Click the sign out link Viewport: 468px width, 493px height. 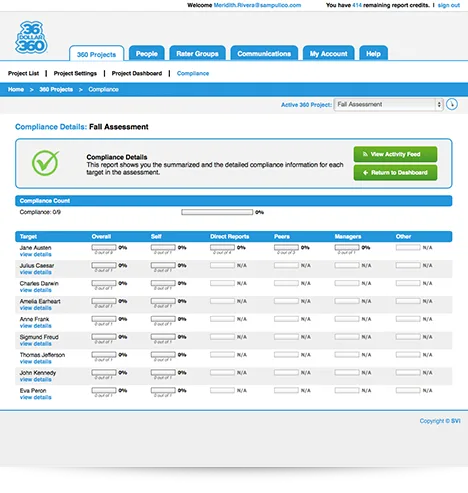tap(449, 5)
